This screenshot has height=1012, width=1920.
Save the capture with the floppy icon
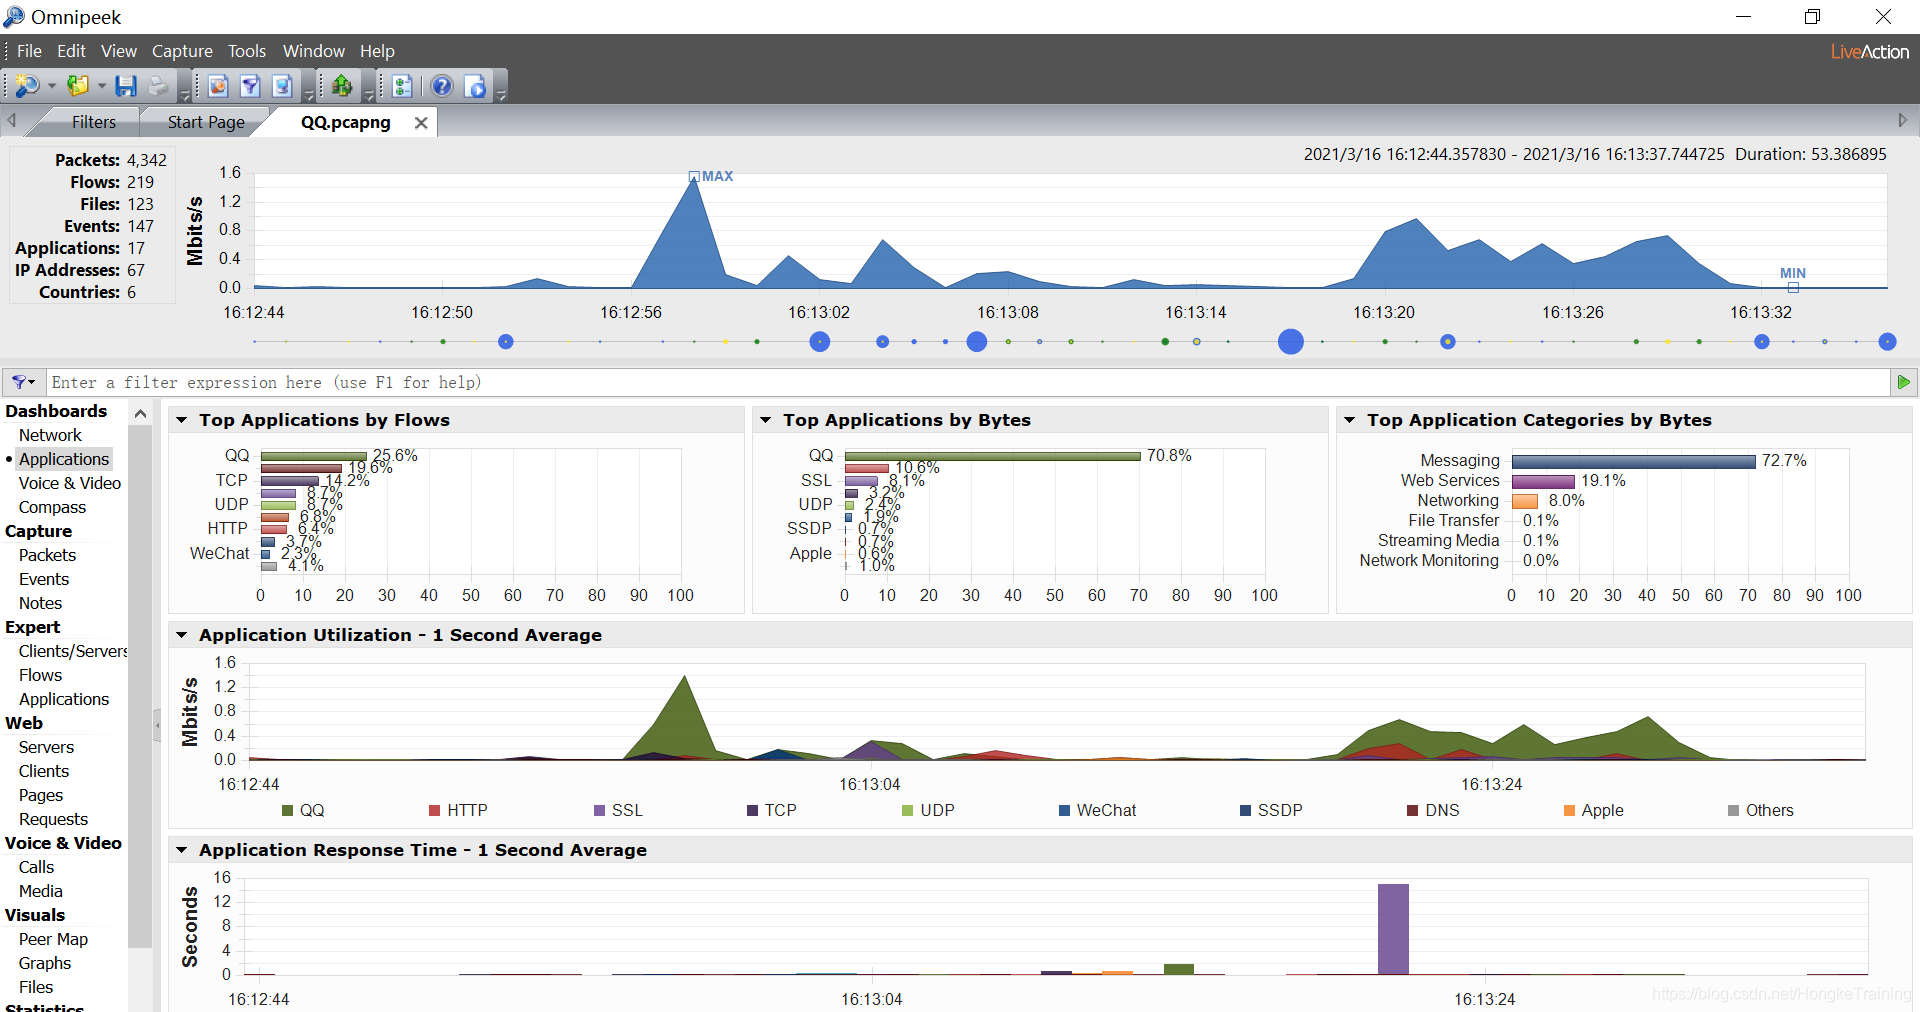(x=125, y=86)
